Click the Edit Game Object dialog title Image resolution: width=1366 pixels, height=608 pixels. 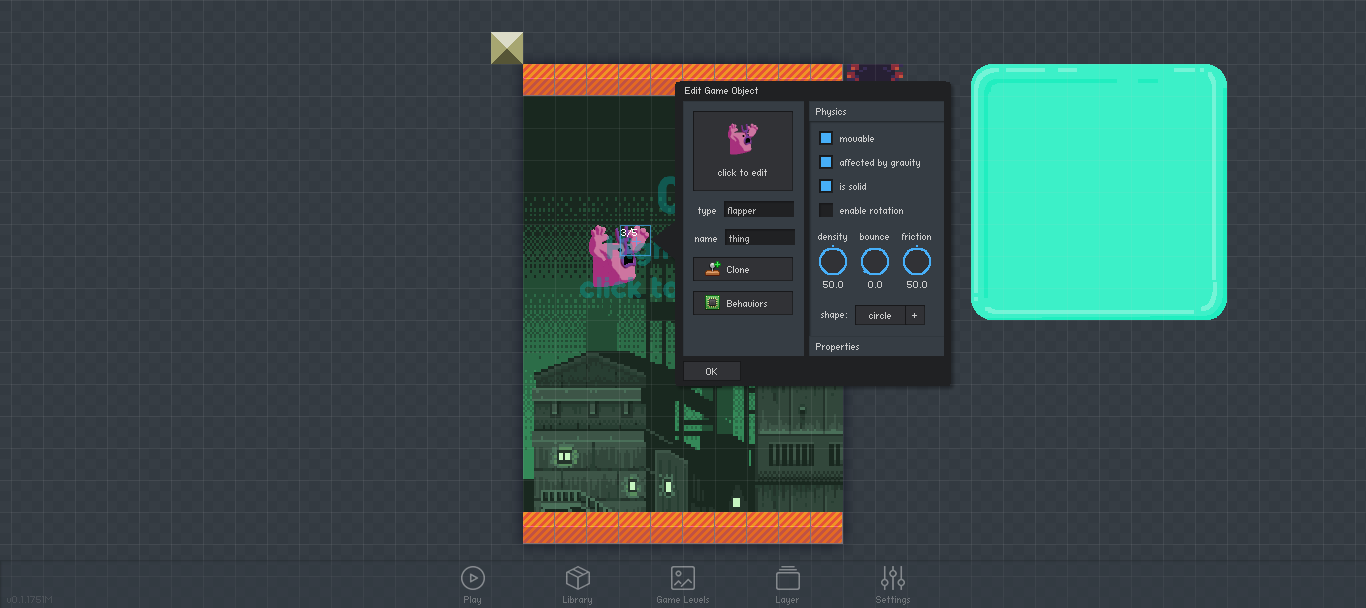click(721, 91)
